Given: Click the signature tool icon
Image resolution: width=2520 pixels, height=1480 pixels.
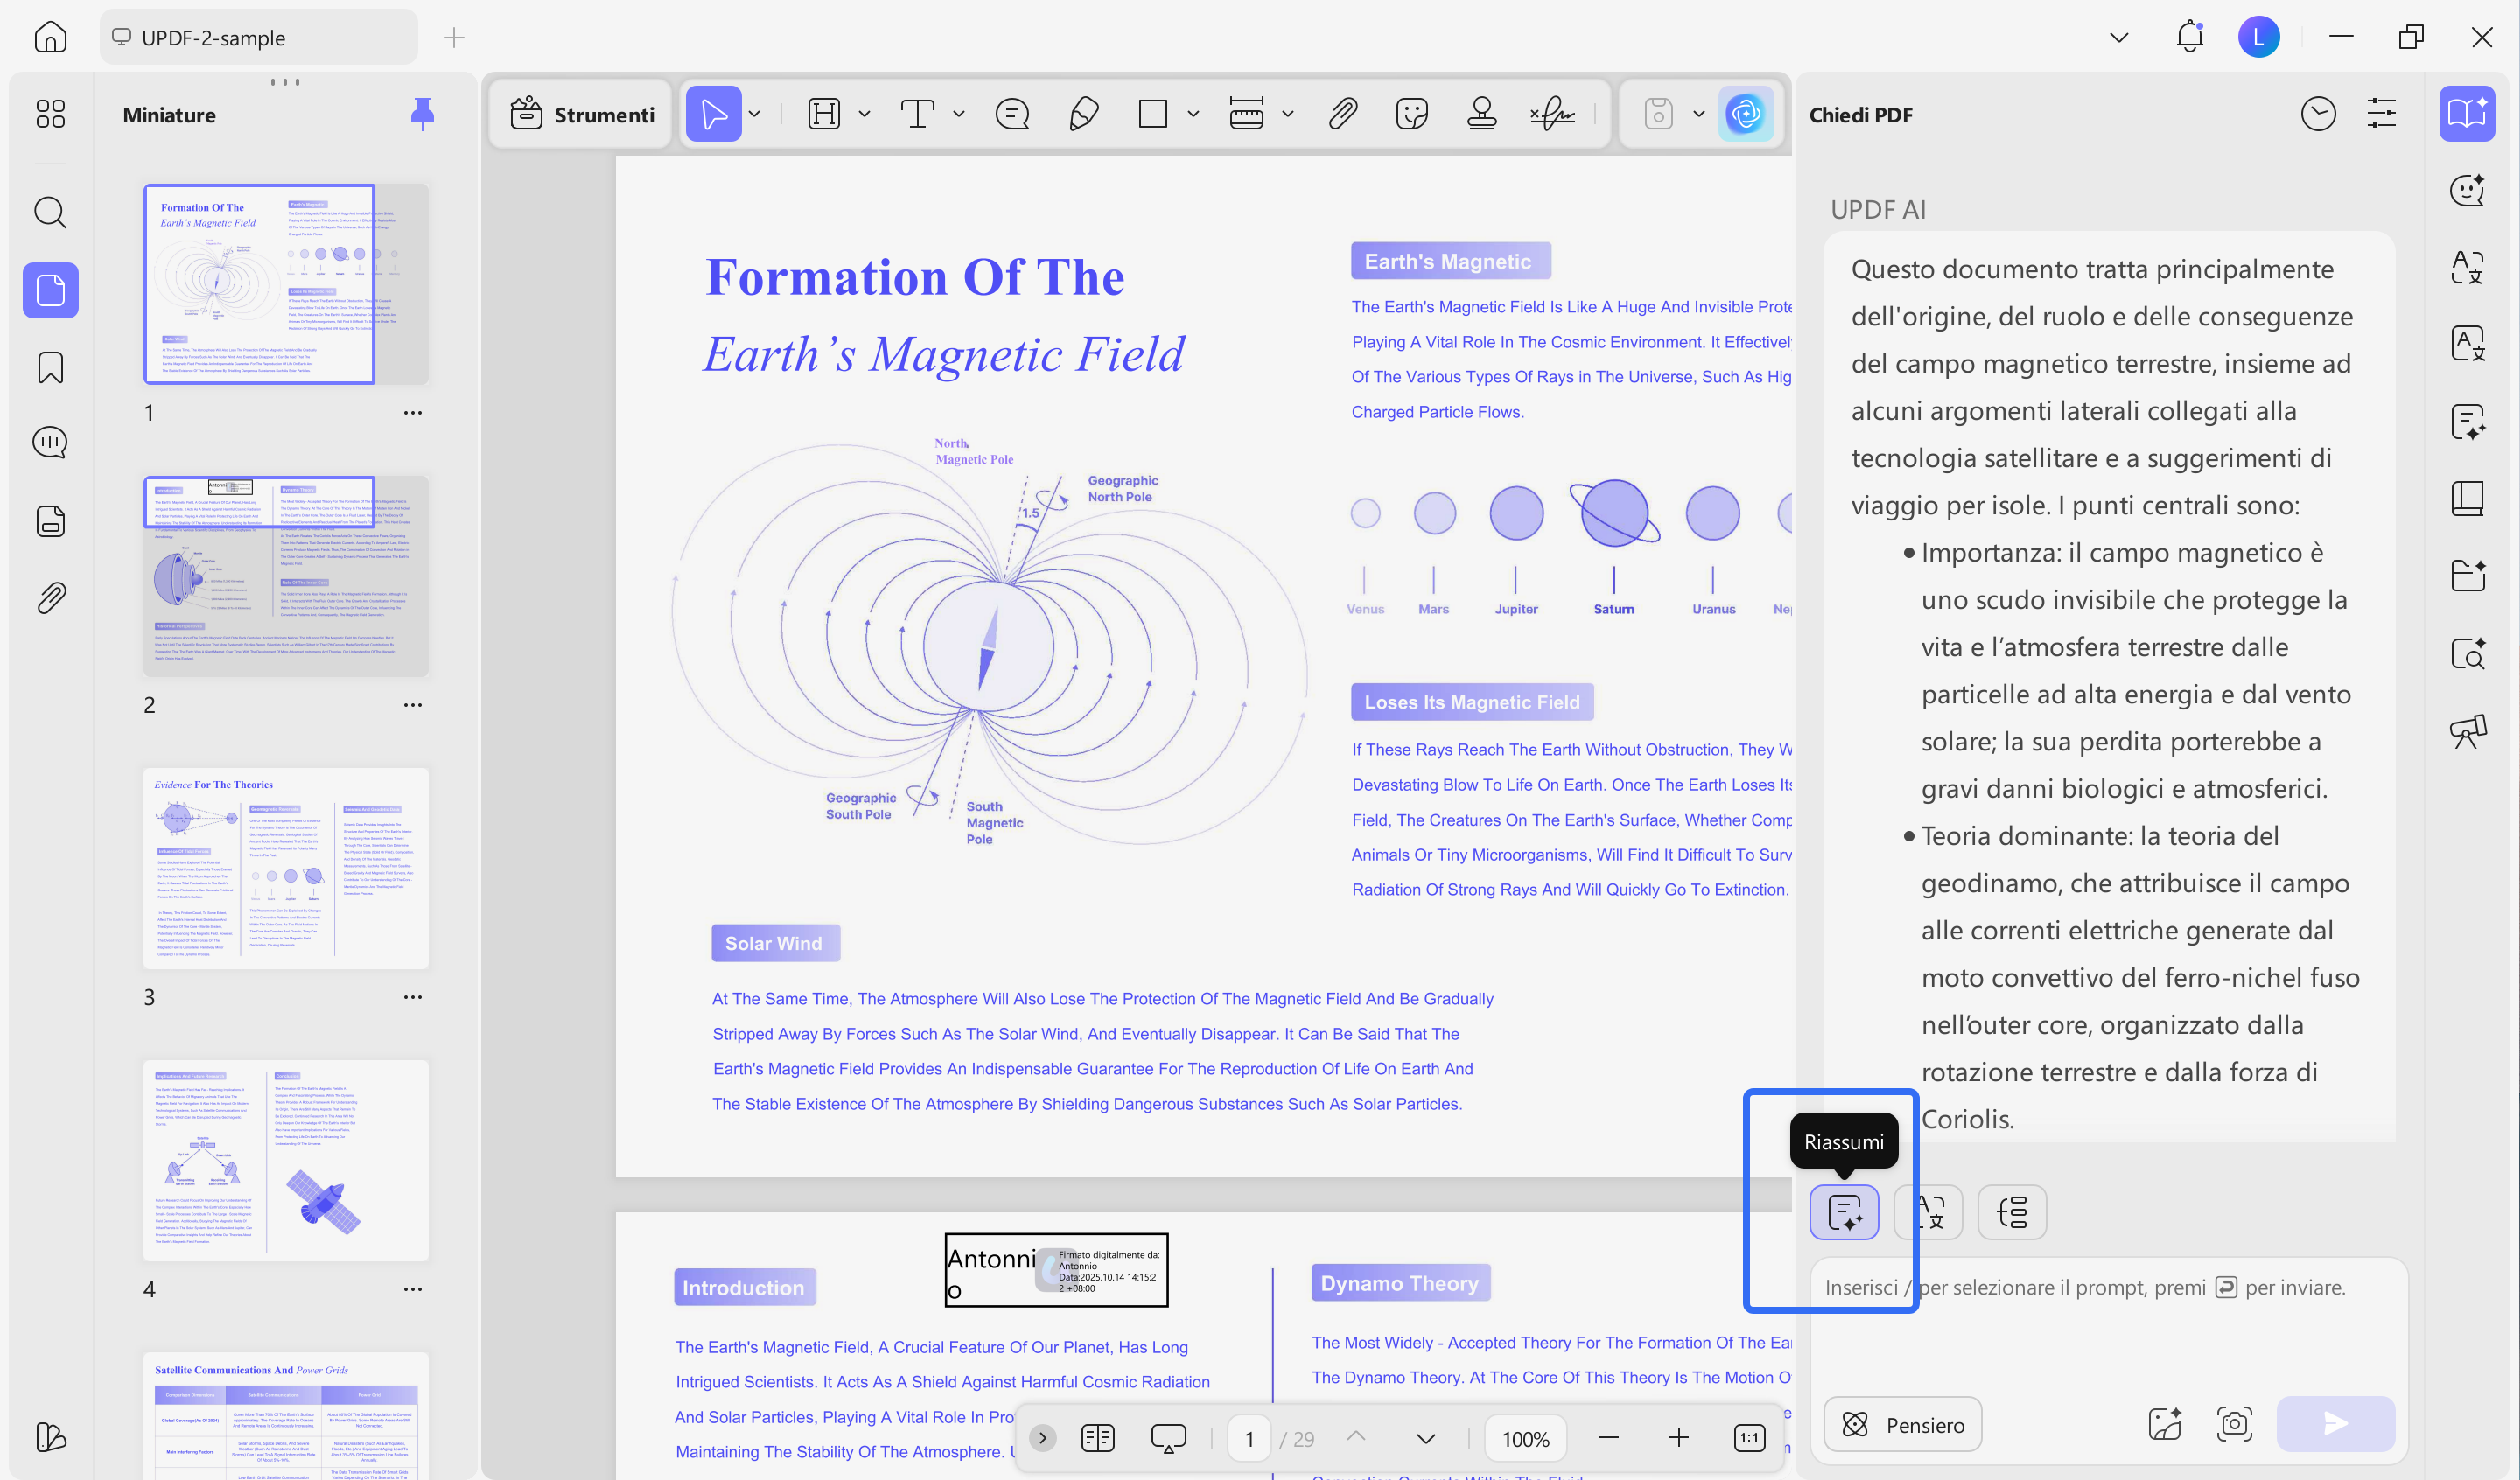Looking at the screenshot, I should pyautogui.click(x=1552, y=114).
